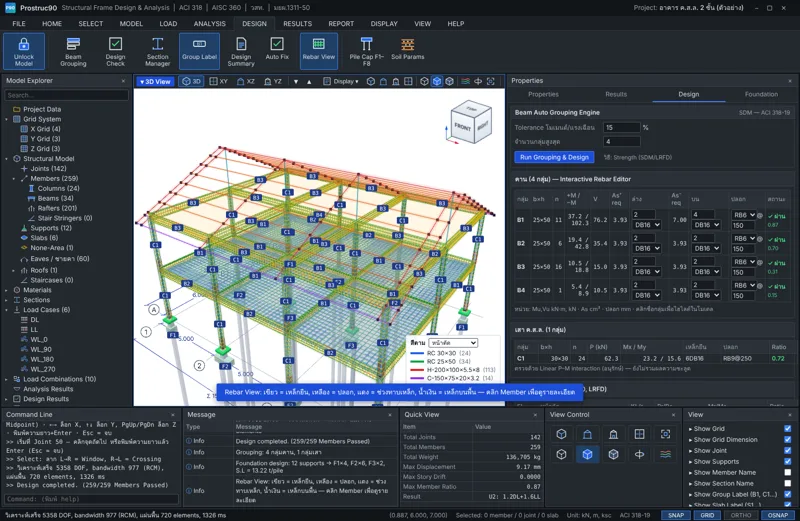Image resolution: width=800 pixels, height=521 pixels.
Task: Click the contour lines icon in viewport toolbar
Action: tap(465, 82)
